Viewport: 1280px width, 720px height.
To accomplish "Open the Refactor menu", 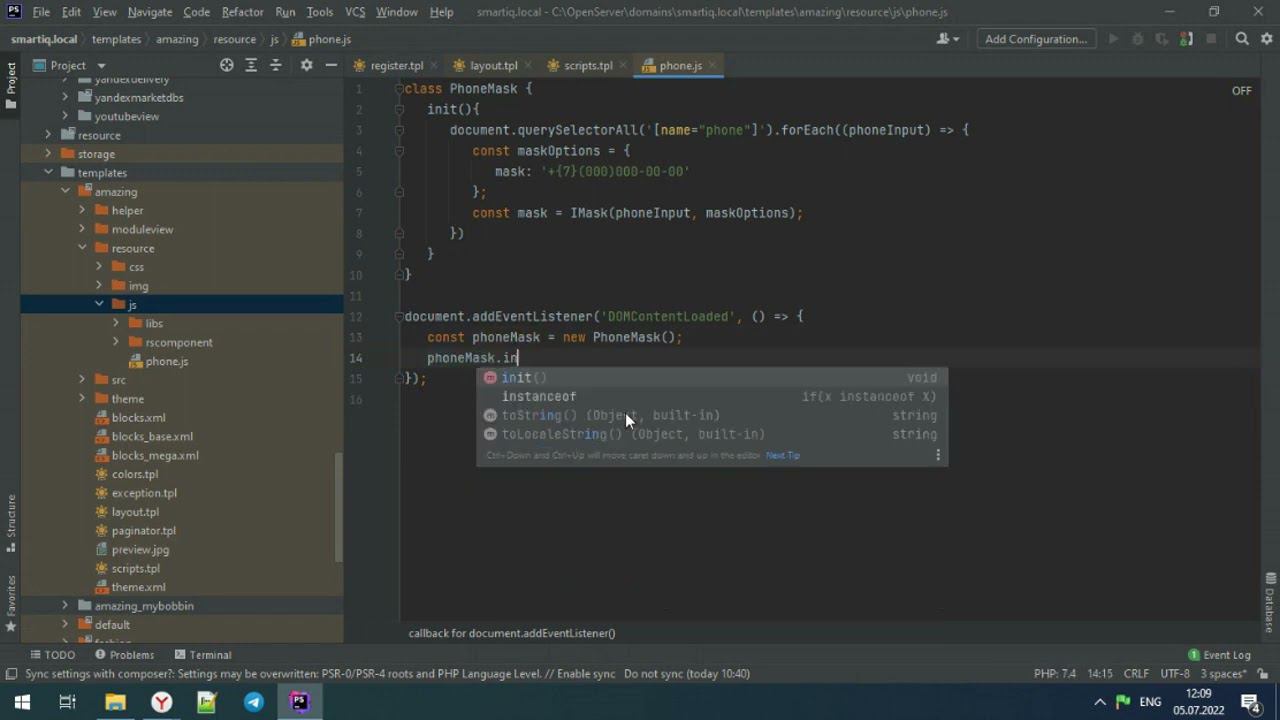I will tap(242, 12).
